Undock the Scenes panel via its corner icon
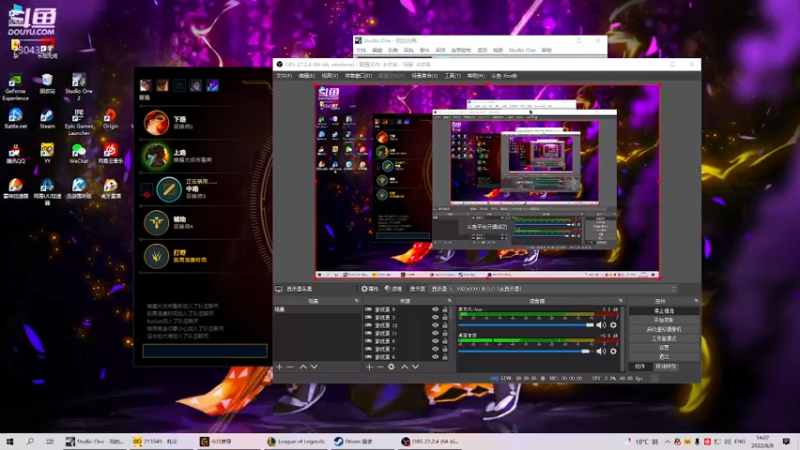The width and height of the screenshot is (800, 450). (357, 301)
